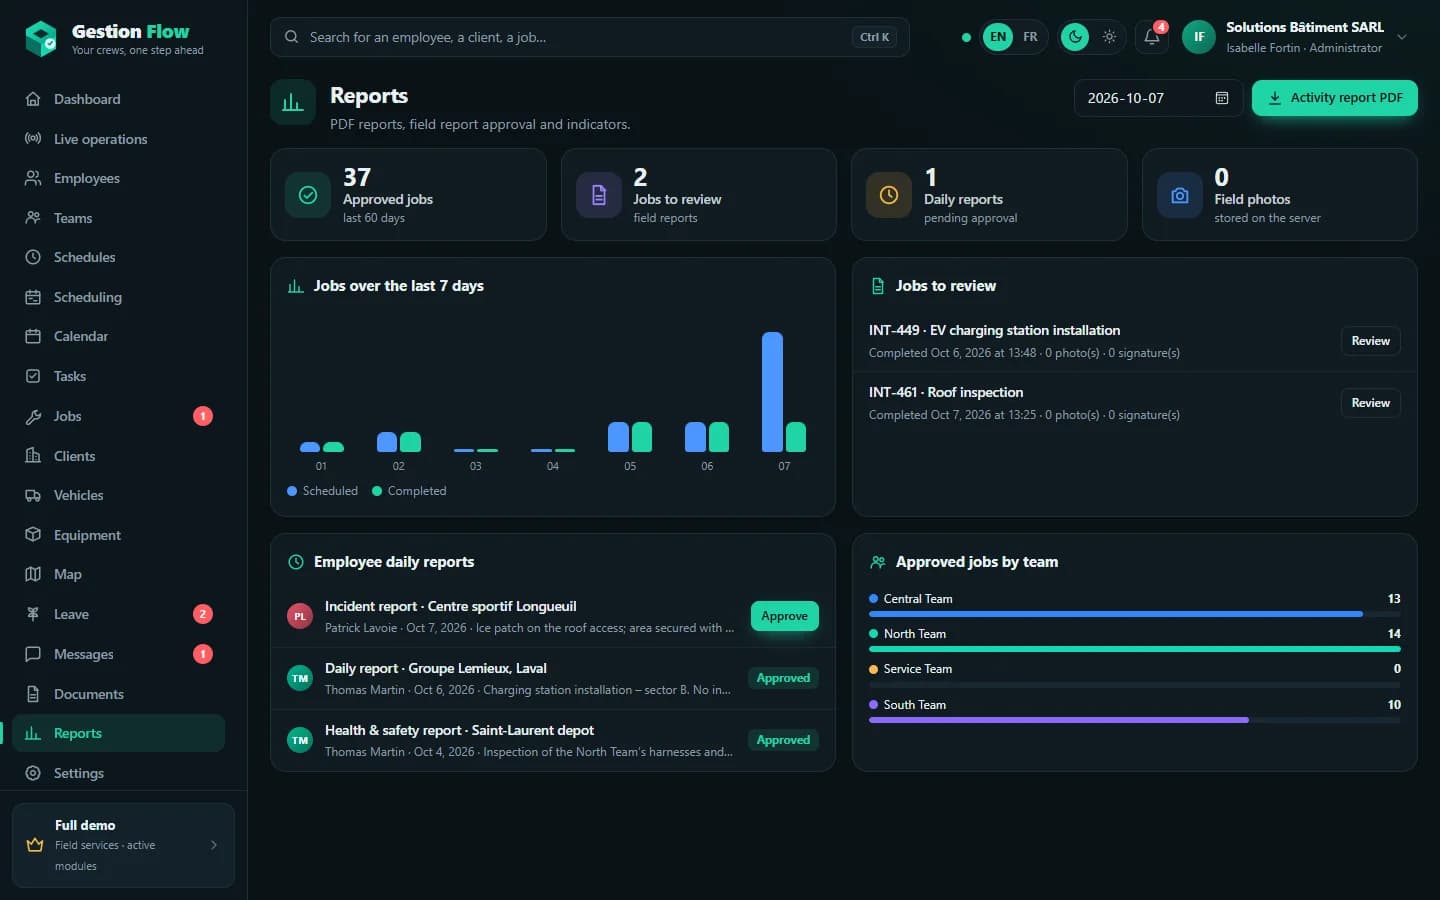Select EN language option
Screen dimensions: 1440x900
coord(998,37)
